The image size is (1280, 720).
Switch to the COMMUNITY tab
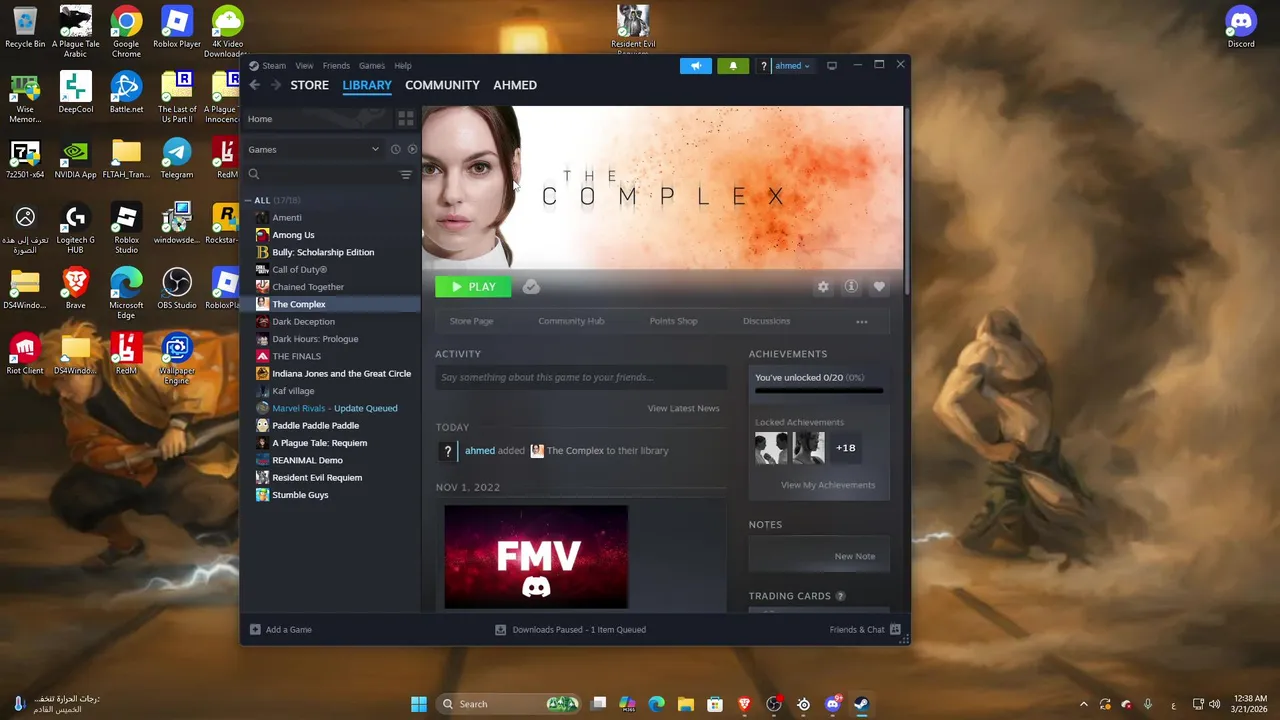[442, 85]
